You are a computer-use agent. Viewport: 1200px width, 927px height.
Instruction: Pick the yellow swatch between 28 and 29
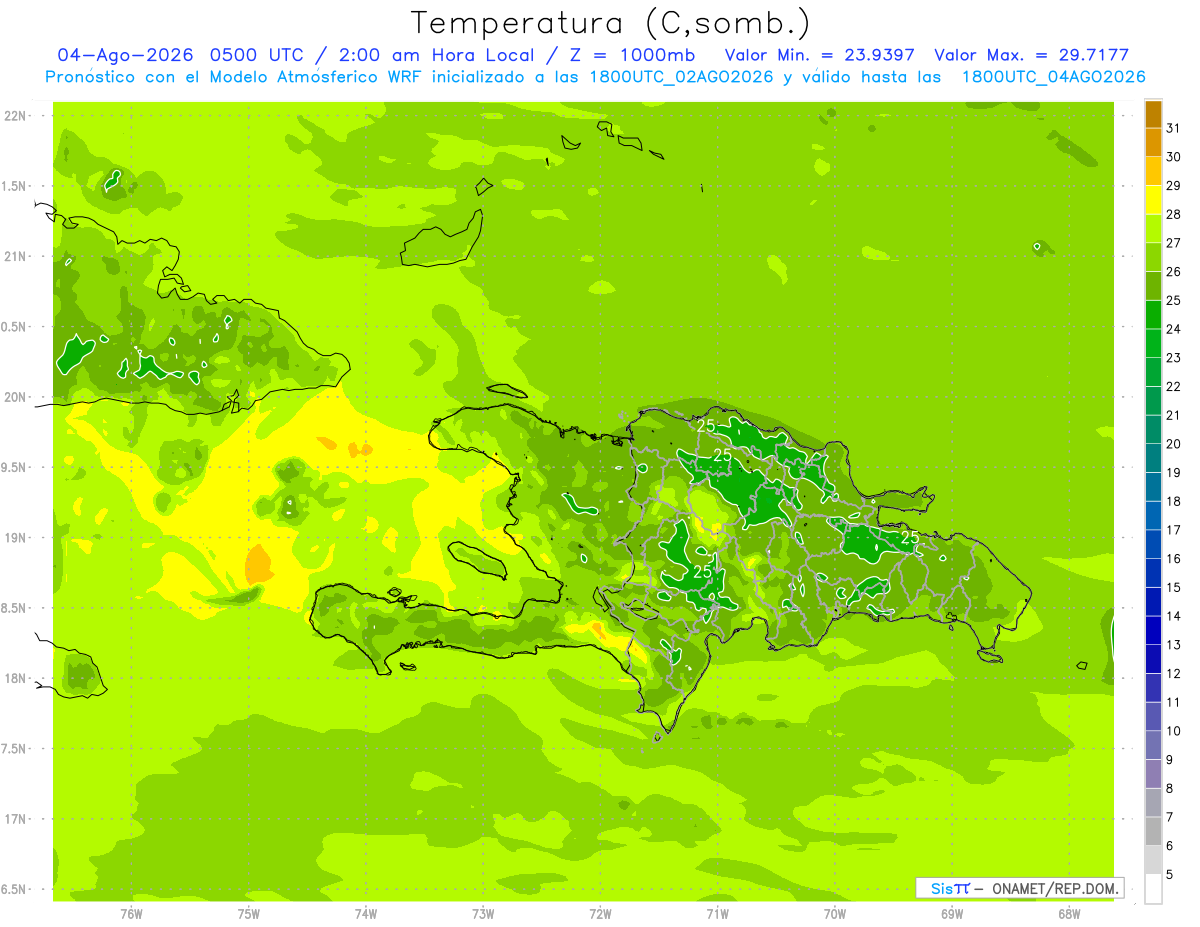pyautogui.click(x=1153, y=200)
